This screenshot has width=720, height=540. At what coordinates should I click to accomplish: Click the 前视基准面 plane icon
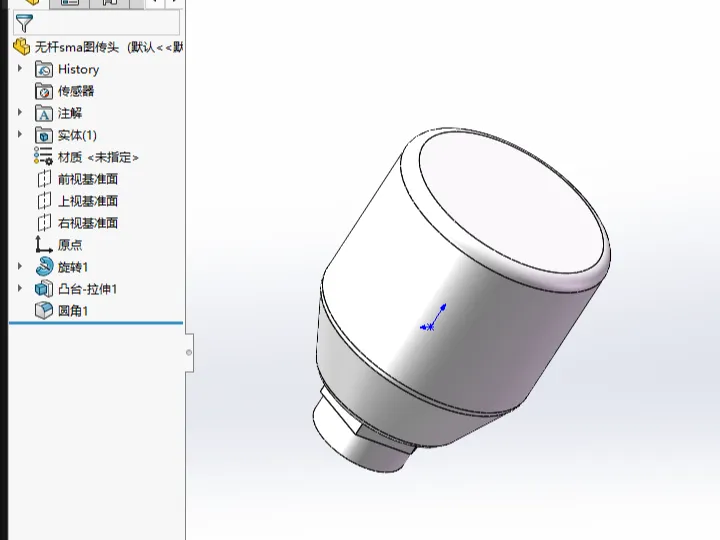coord(44,179)
